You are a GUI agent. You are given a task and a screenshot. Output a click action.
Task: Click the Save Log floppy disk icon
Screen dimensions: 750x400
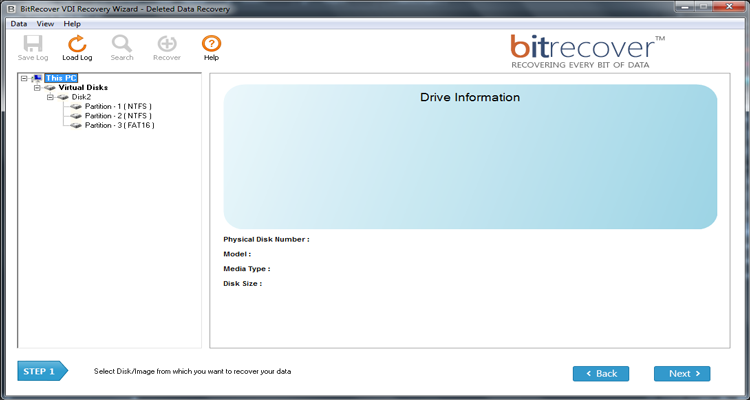click(33, 43)
